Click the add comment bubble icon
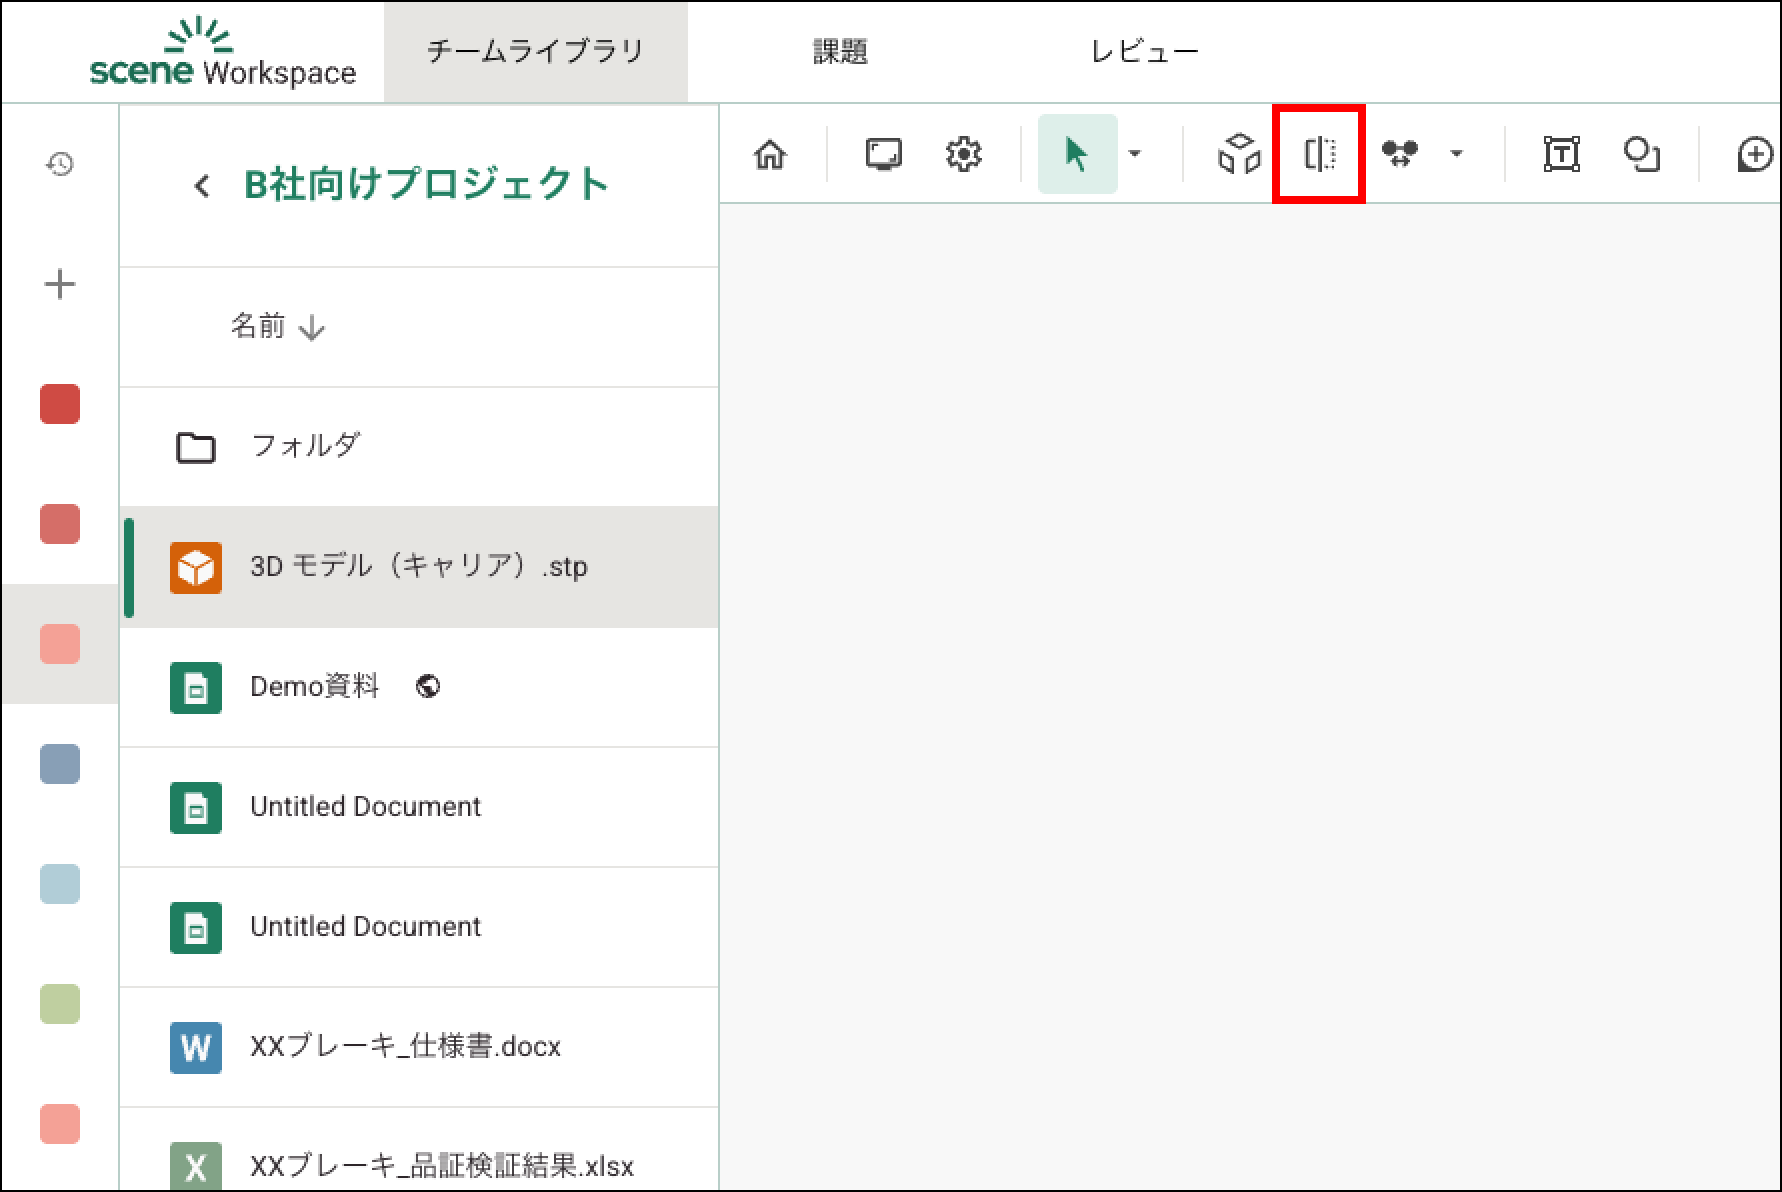 tap(1755, 155)
